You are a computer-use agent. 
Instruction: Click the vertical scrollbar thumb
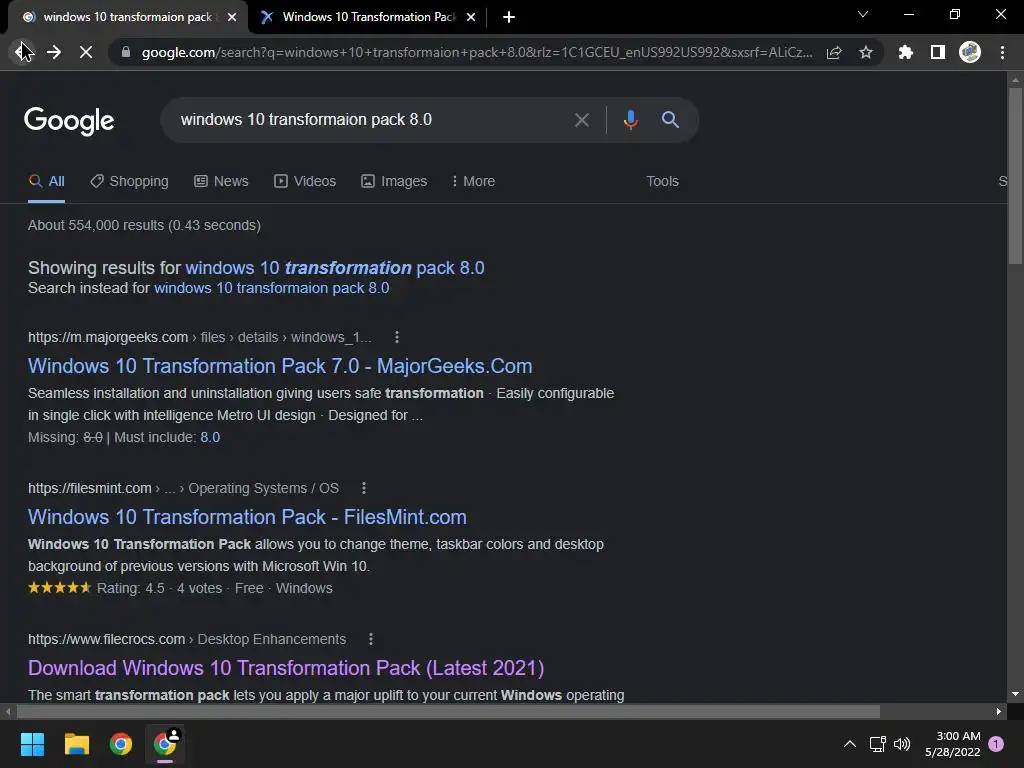pyautogui.click(x=1015, y=176)
